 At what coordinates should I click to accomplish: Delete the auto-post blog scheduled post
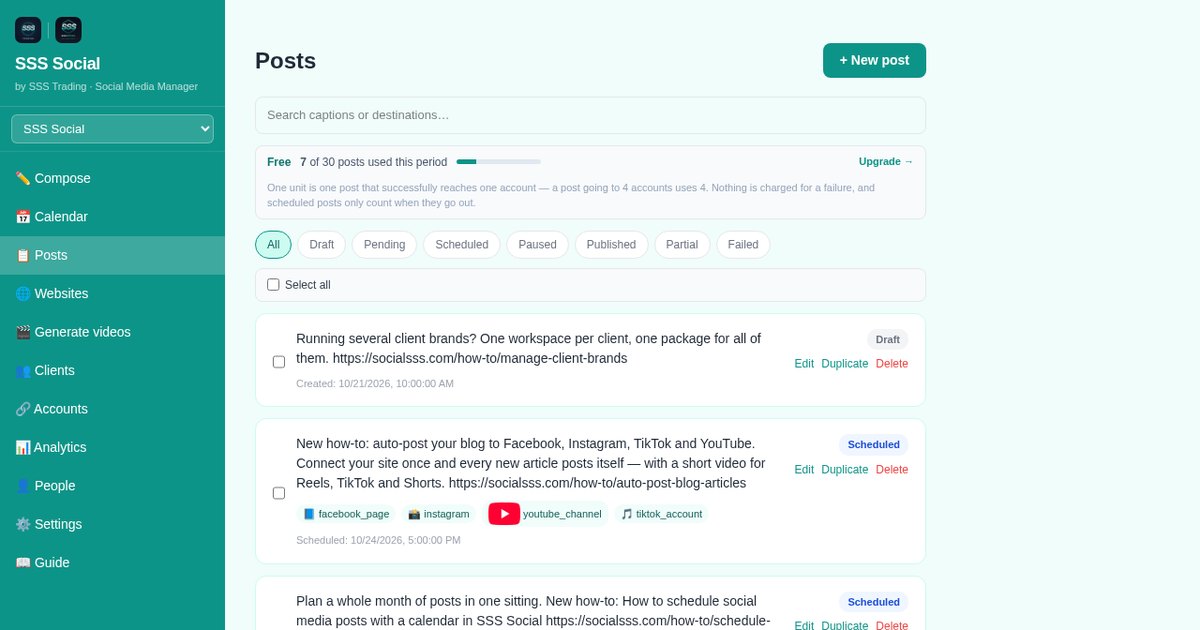pyautogui.click(x=892, y=470)
